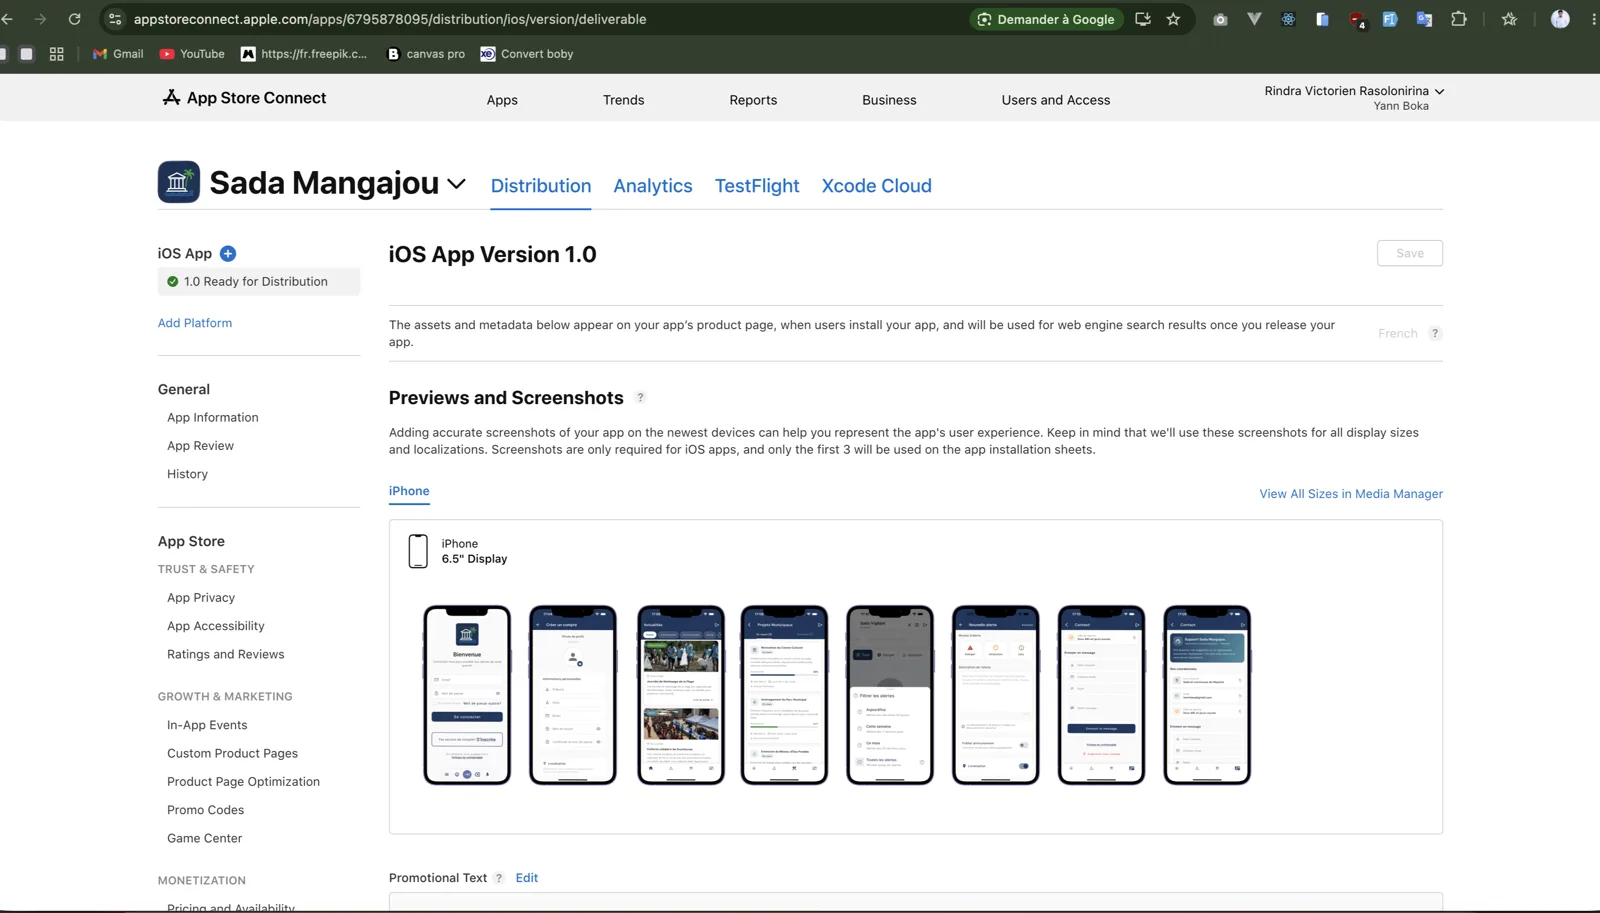Switch to the TestFlight tab
This screenshot has width=1600, height=913.
pyautogui.click(x=757, y=186)
